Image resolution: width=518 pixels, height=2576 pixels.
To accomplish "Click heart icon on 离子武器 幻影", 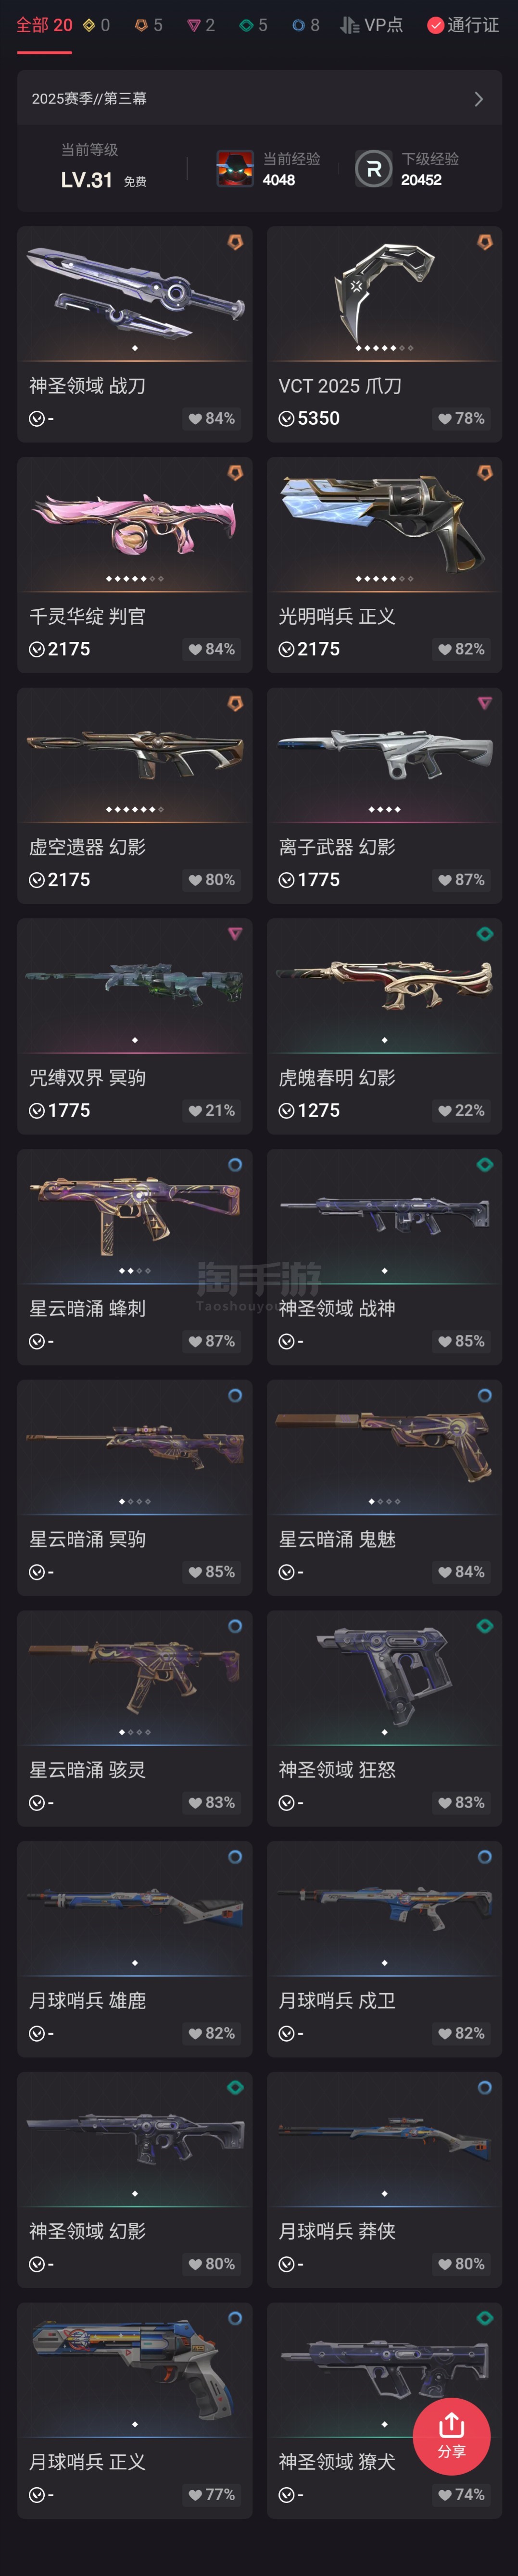I will point(445,880).
